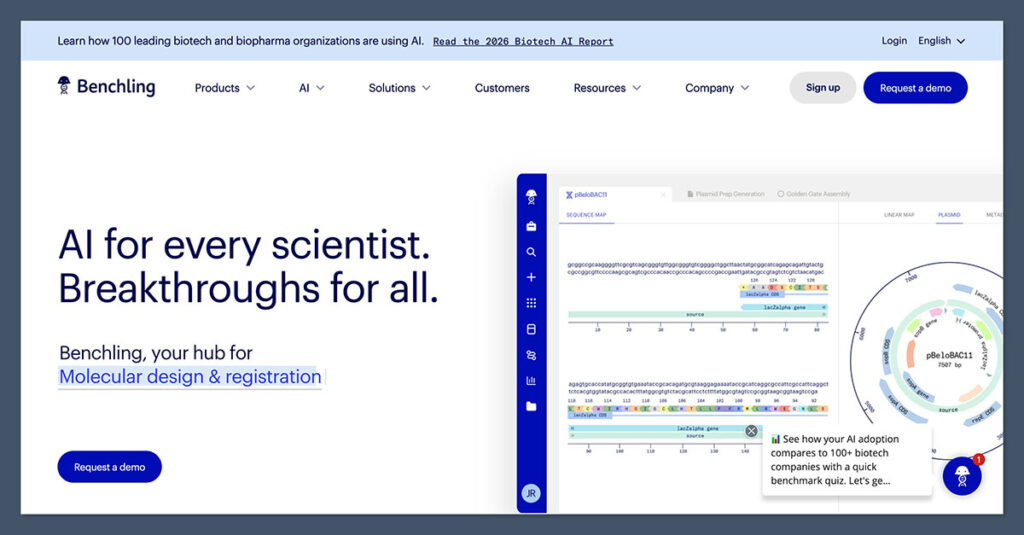The image size is (1024, 535).
Task: Click the plus create icon in sidebar
Action: click(x=531, y=277)
